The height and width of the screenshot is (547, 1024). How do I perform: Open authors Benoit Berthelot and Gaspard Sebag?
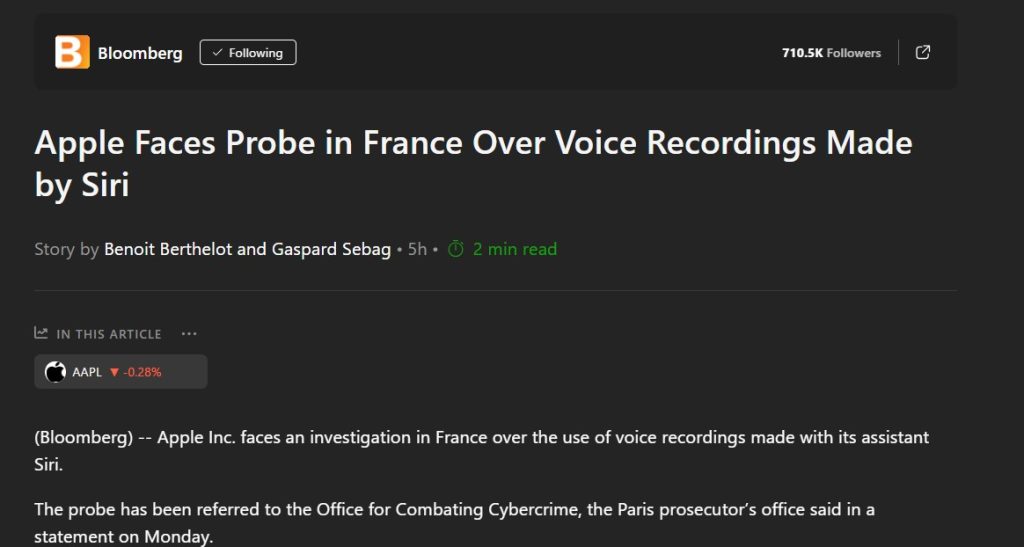[247, 249]
